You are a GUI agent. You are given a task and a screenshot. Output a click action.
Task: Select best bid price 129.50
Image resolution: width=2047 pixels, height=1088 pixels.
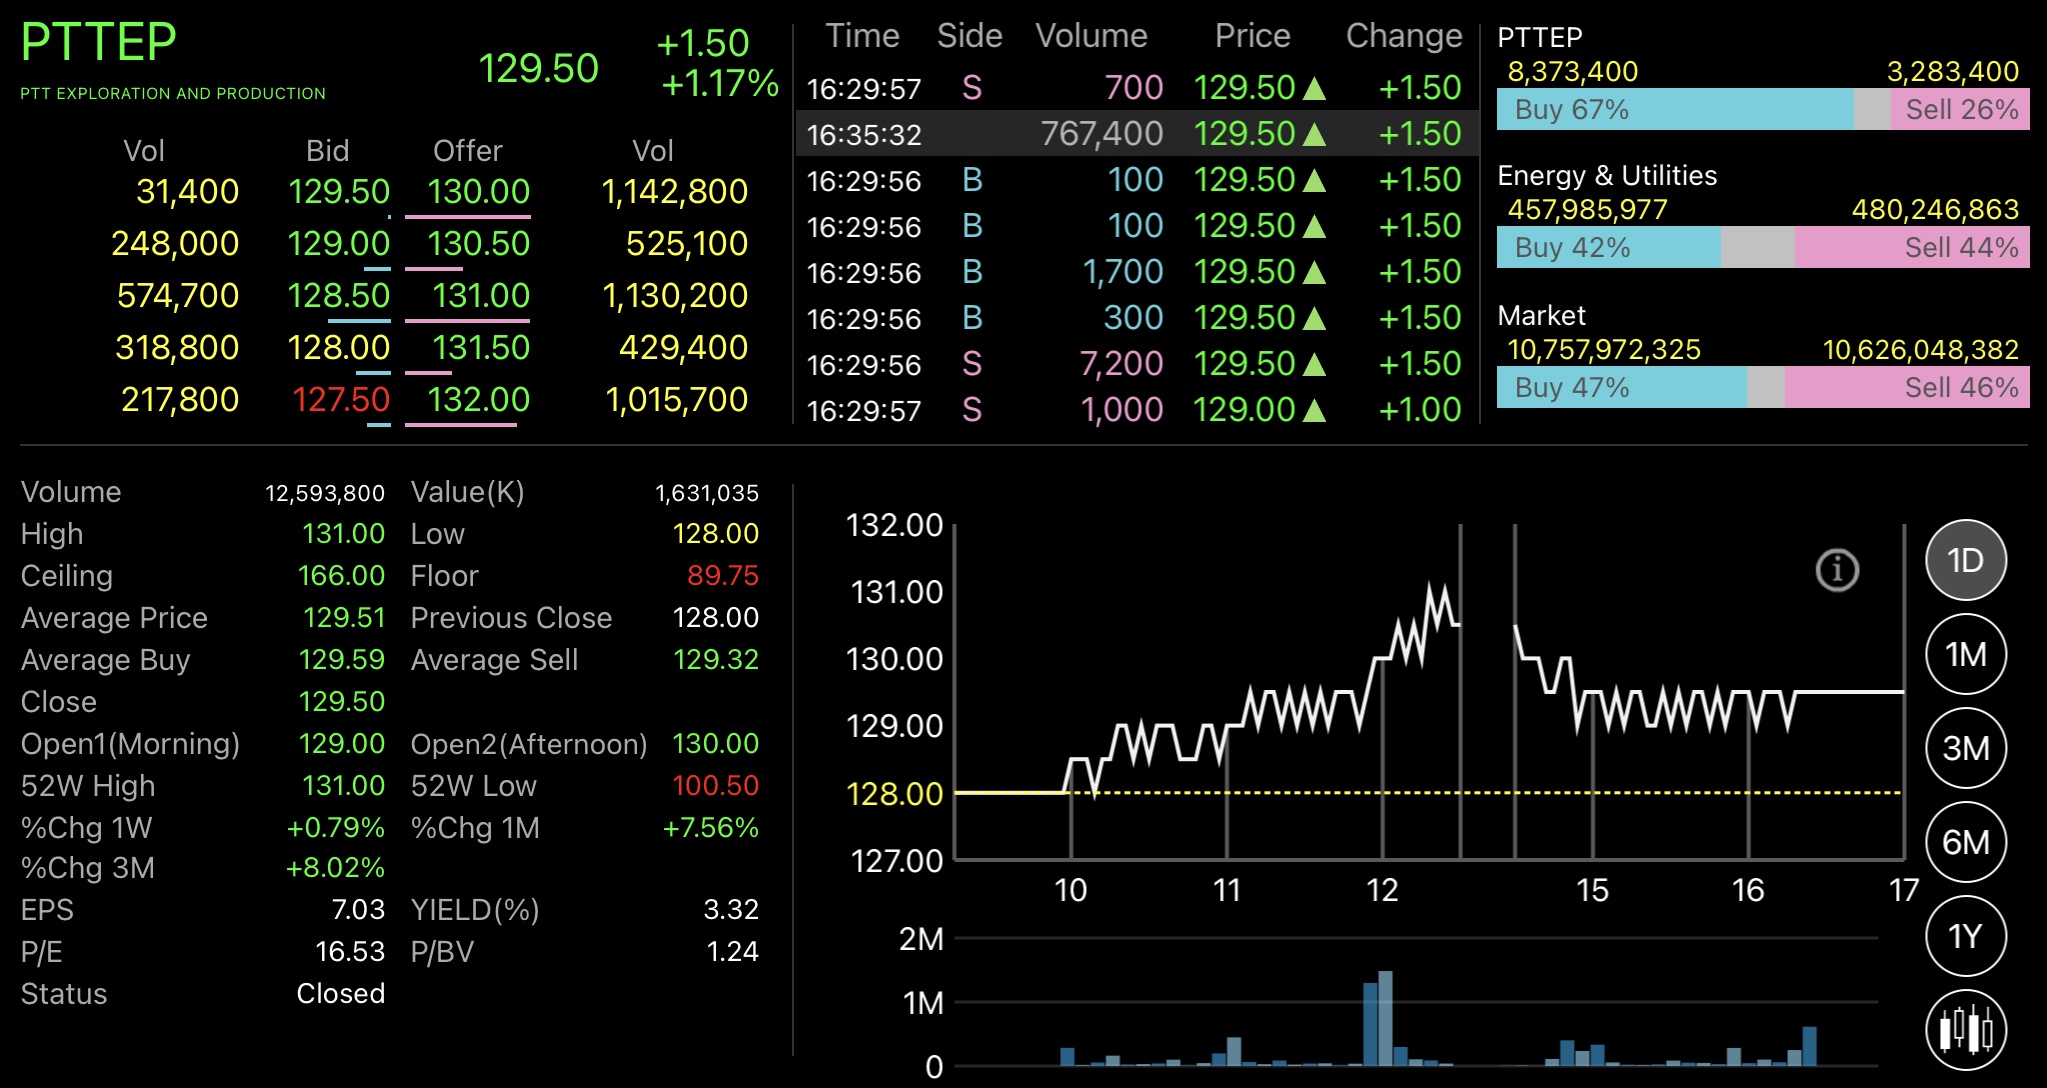tap(339, 191)
